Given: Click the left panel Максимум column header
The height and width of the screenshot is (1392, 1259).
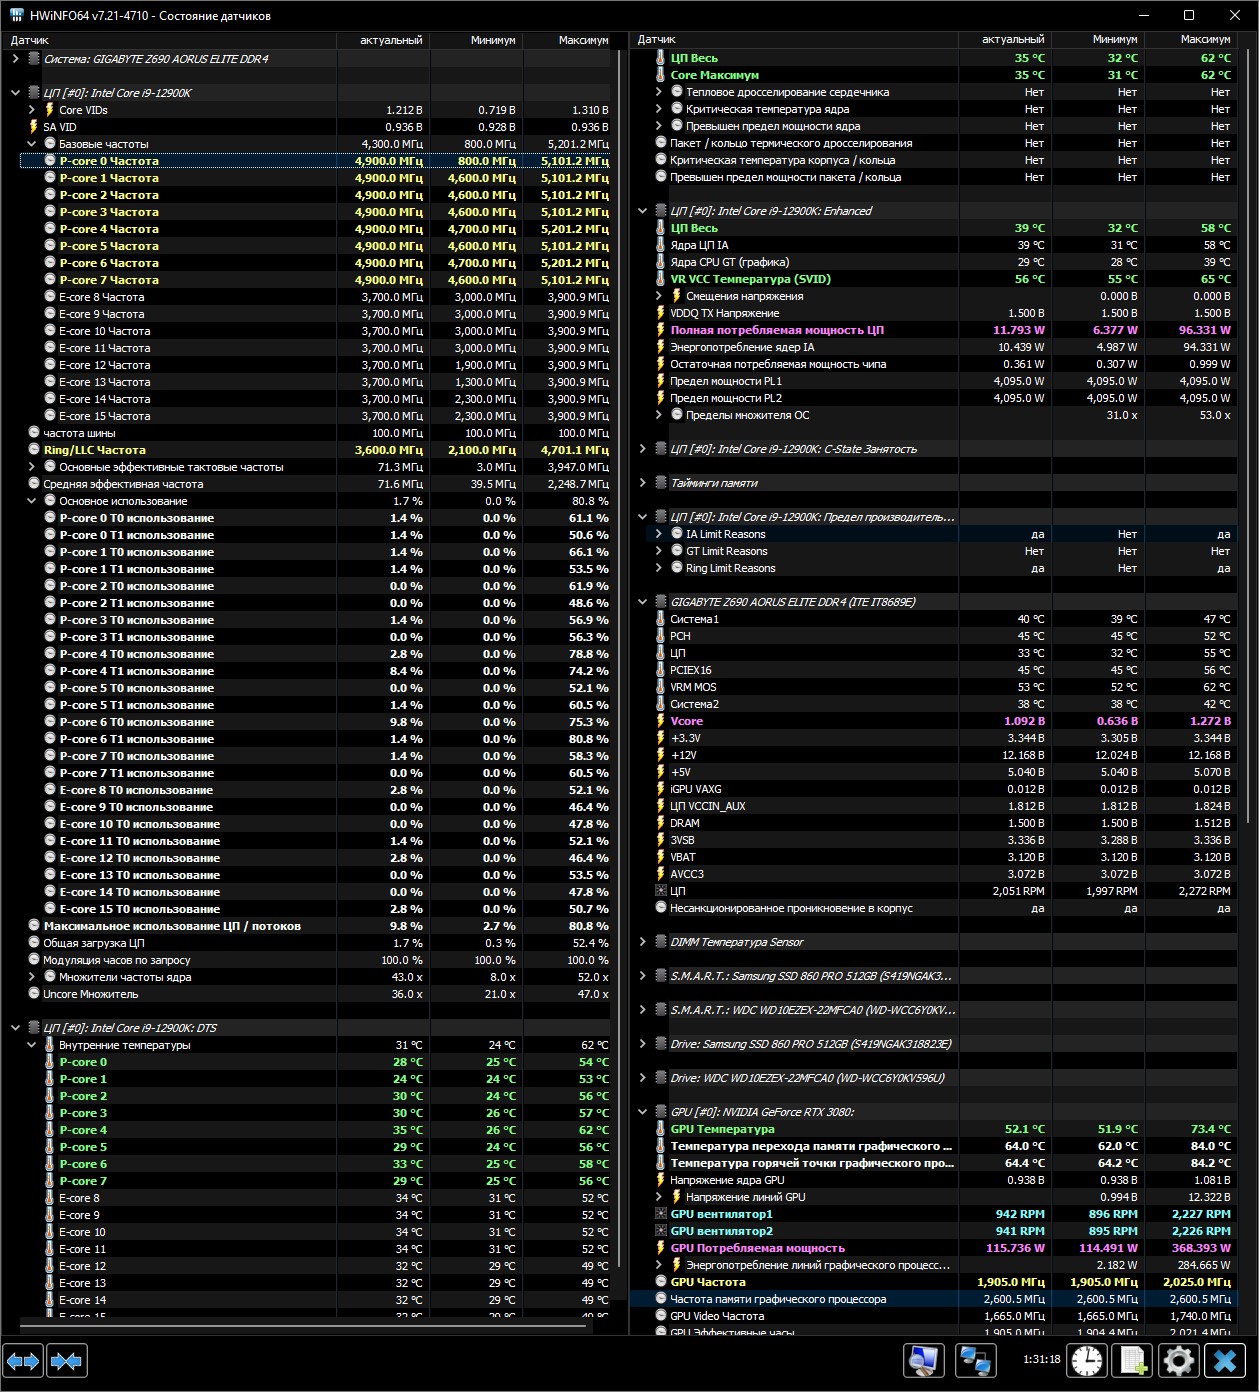Looking at the screenshot, I should coord(567,40).
